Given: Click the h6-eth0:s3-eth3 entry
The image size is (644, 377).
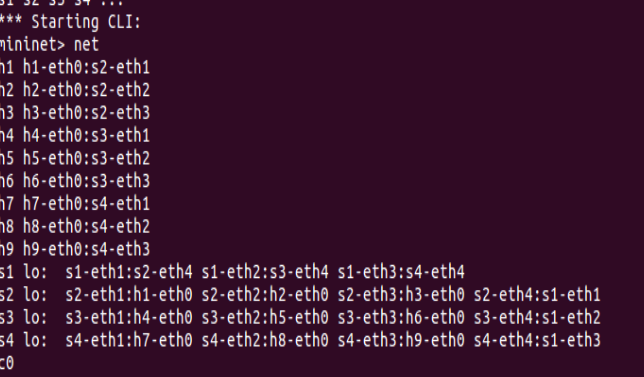Looking at the screenshot, I should (87, 181).
